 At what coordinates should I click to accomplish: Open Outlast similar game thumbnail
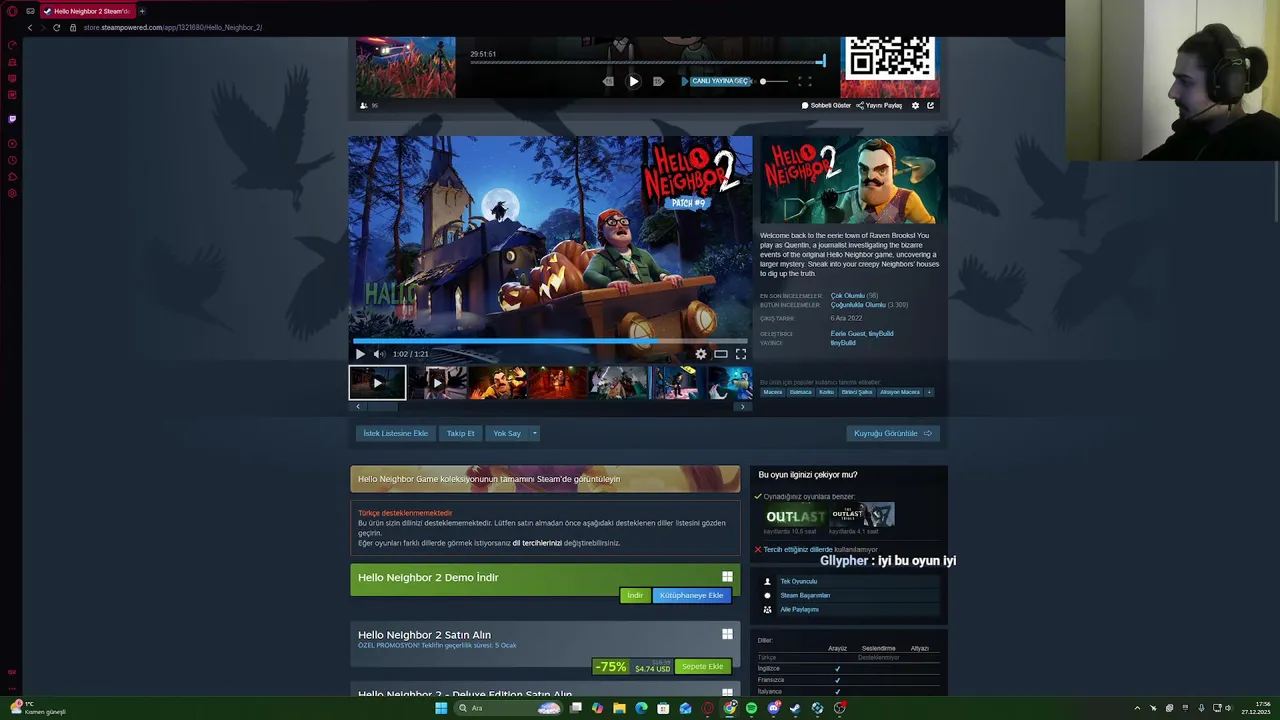click(795, 515)
